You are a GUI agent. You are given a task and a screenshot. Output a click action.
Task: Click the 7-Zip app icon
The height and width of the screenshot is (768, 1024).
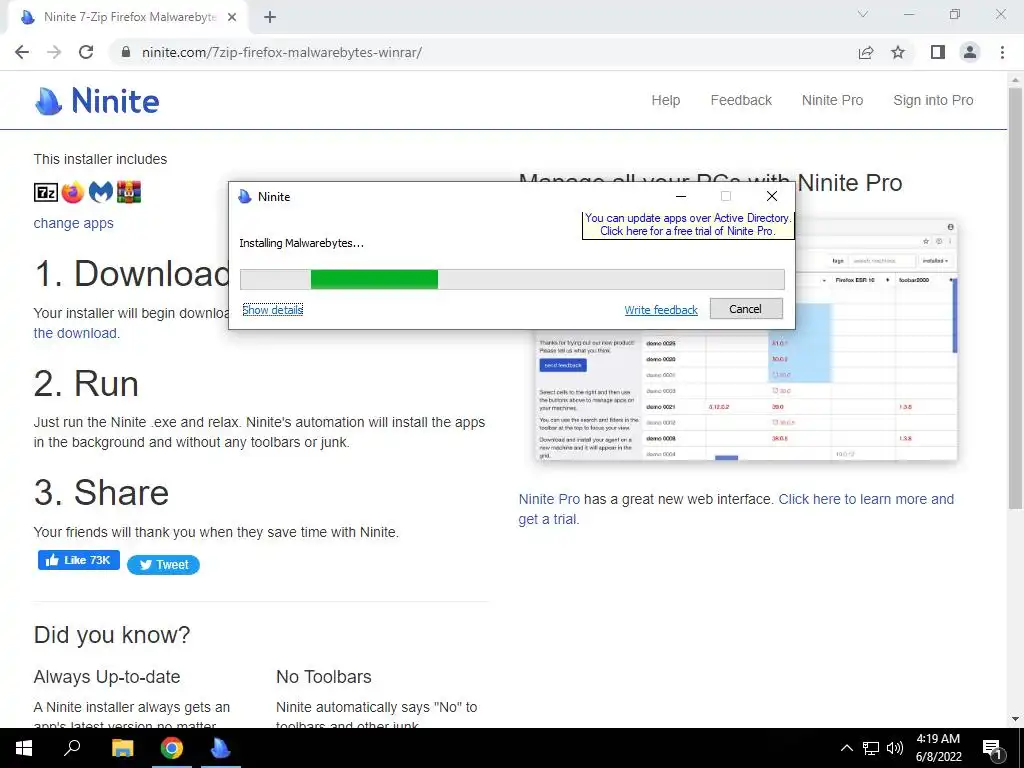[46, 192]
